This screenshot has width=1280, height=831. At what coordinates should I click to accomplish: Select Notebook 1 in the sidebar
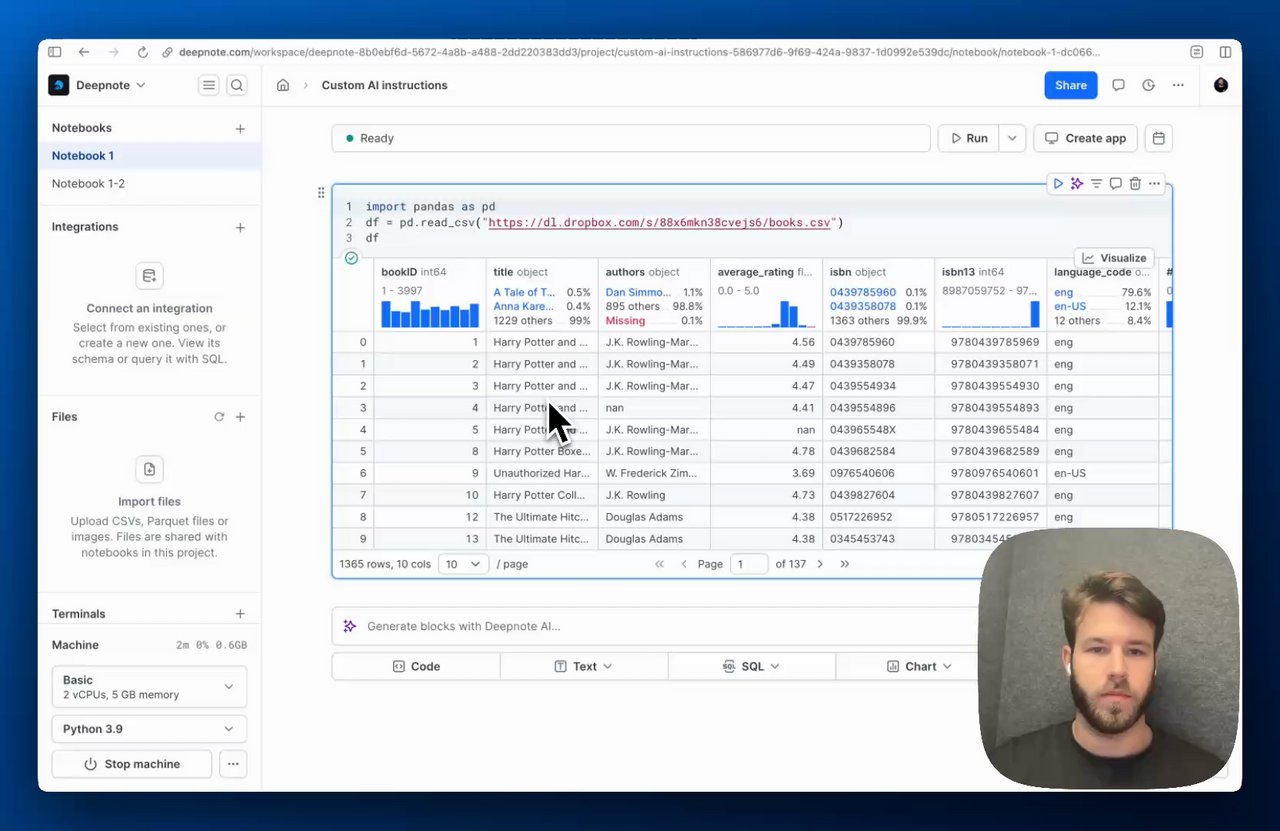pyautogui.click(x=83, y=156)
